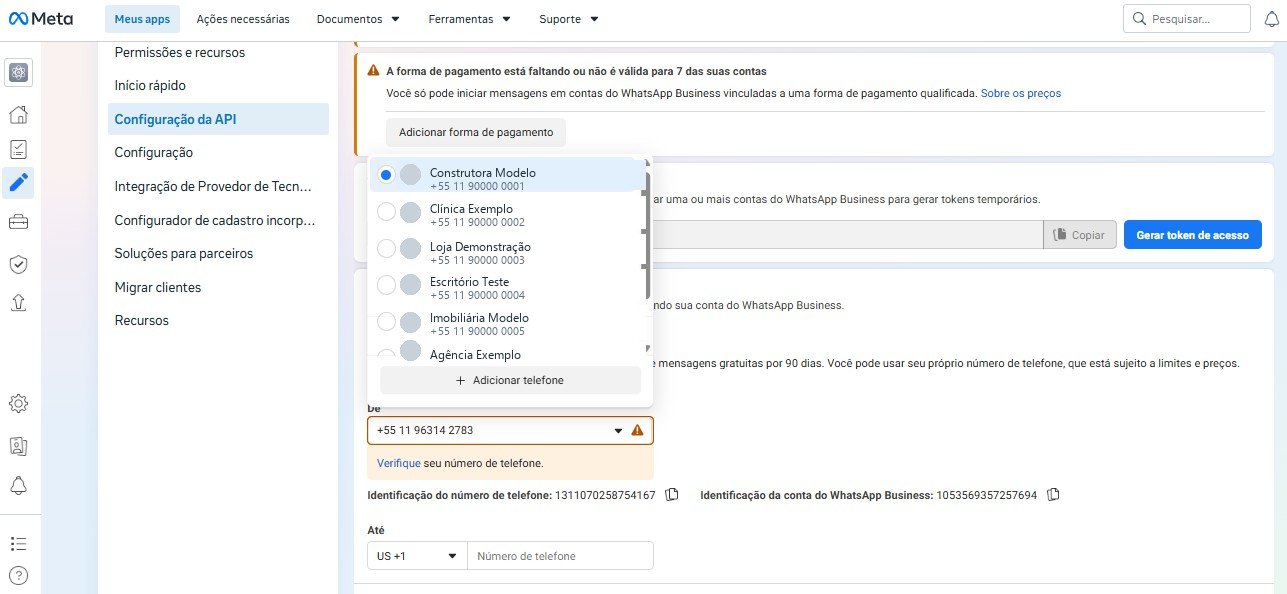Choose the Escritório Teste radio option
Image resolution: width=1287 pixels, height=594 pixels.
(386, 286)
